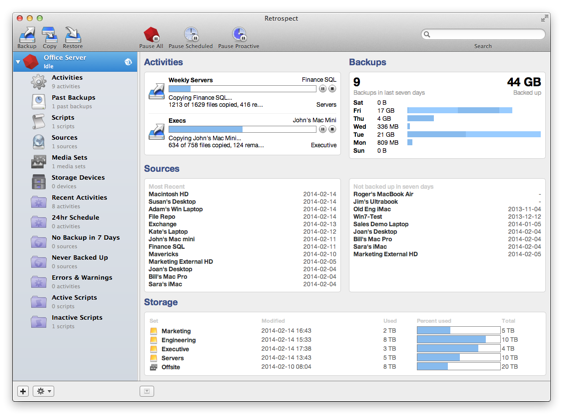Click backup icon of Weekly Servers activity
The image size is (563, 414).
coord(157,91)
